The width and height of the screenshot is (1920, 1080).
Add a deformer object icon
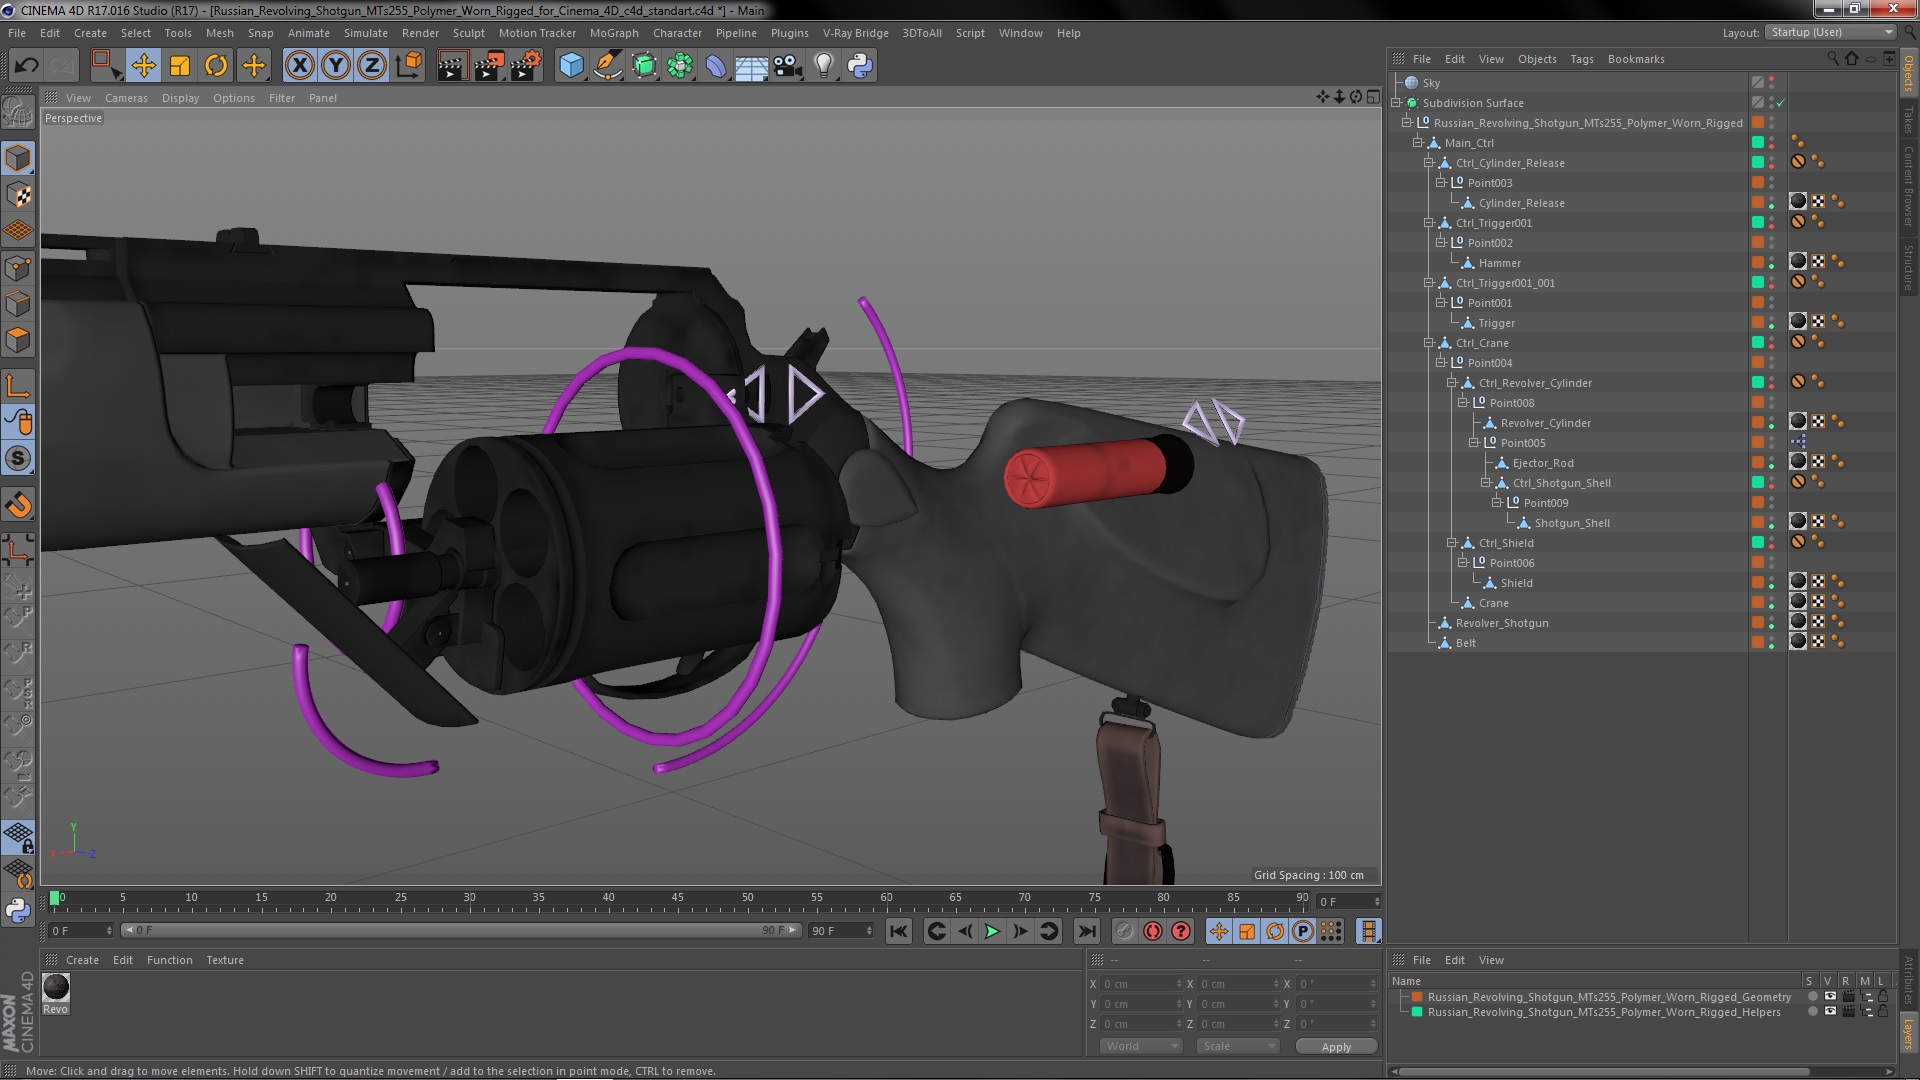tap(716, 66)
